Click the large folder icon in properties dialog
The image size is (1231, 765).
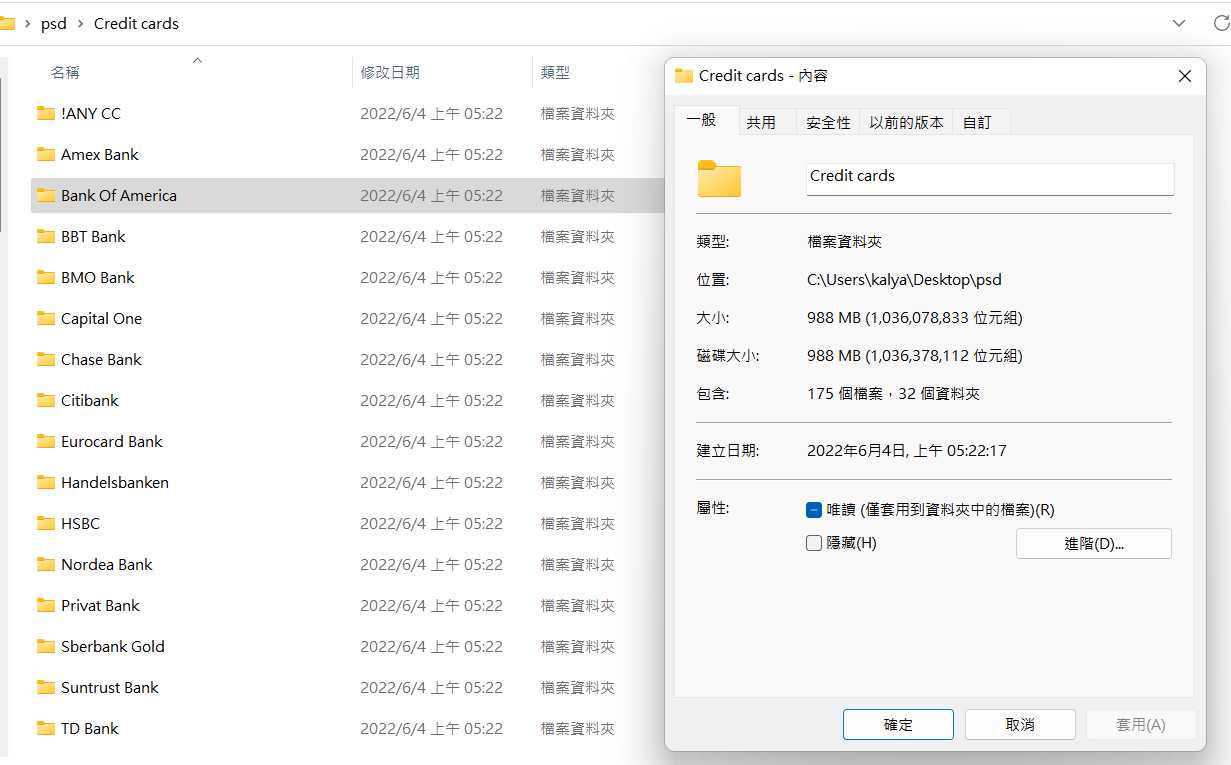719,178
